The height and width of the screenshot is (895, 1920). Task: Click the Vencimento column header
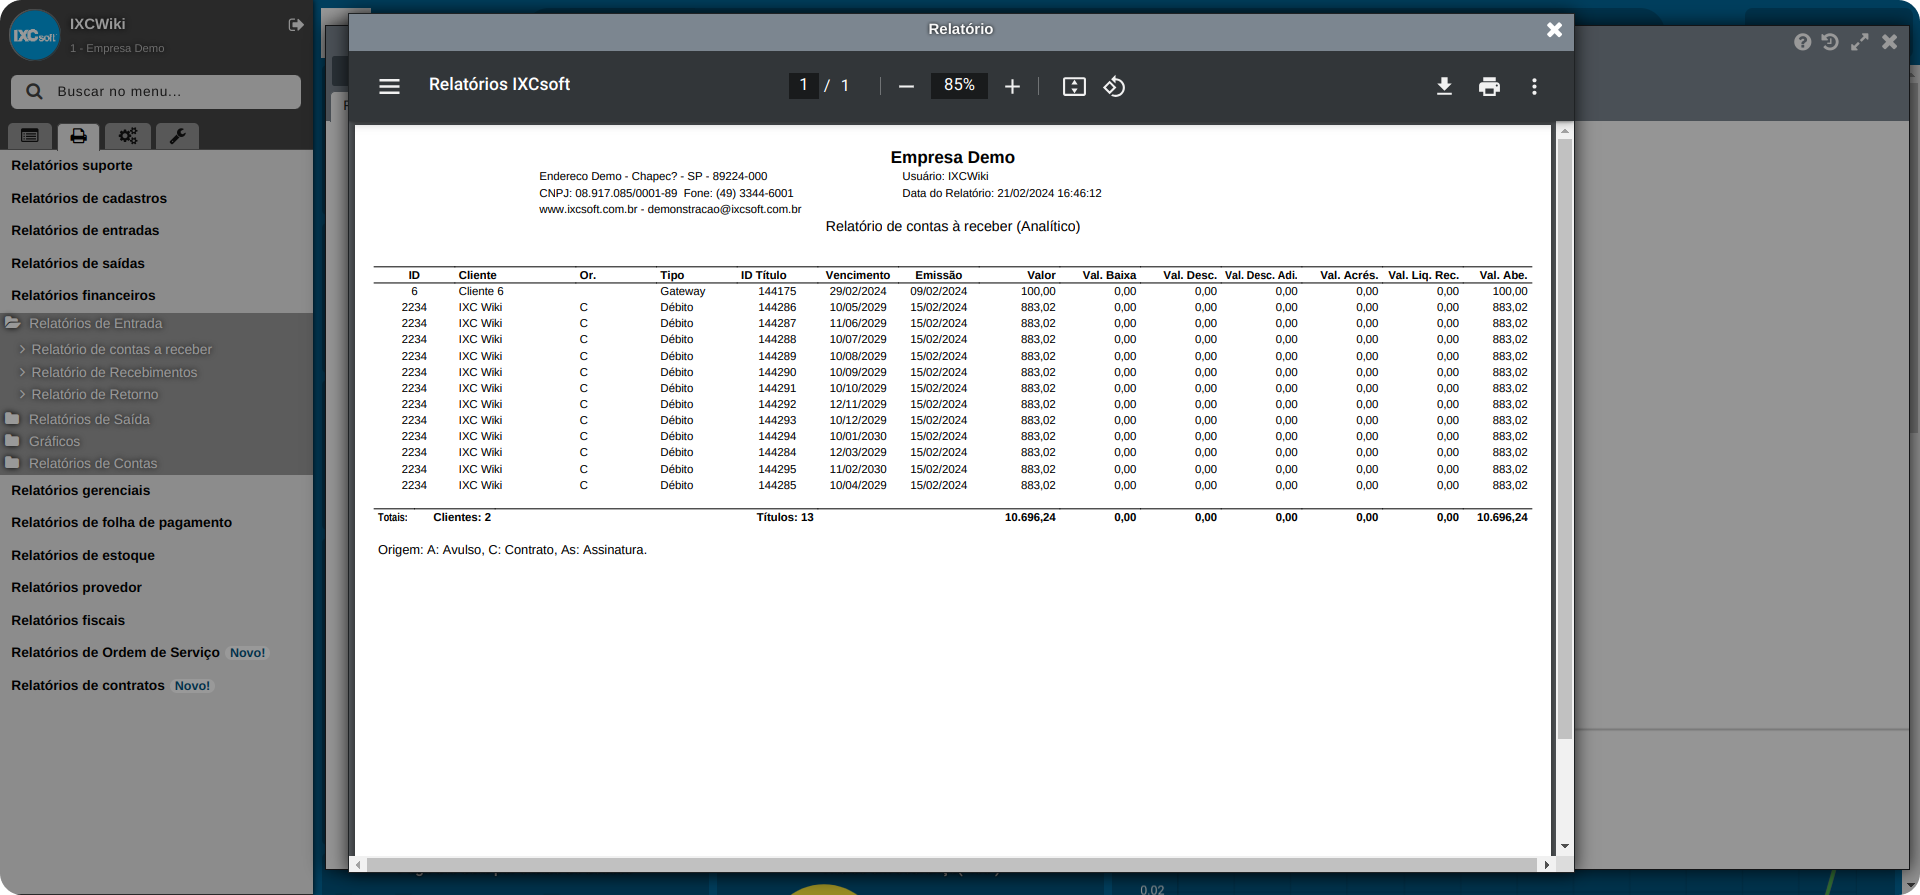(x=858, y=276)
